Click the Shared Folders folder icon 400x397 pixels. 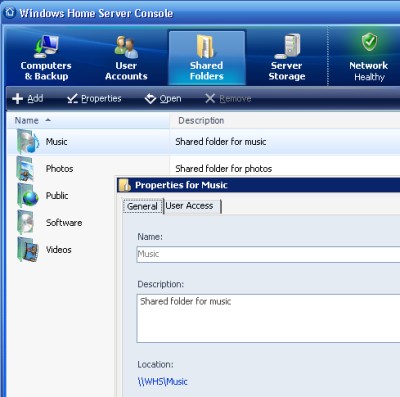click(x=205, y=46)
